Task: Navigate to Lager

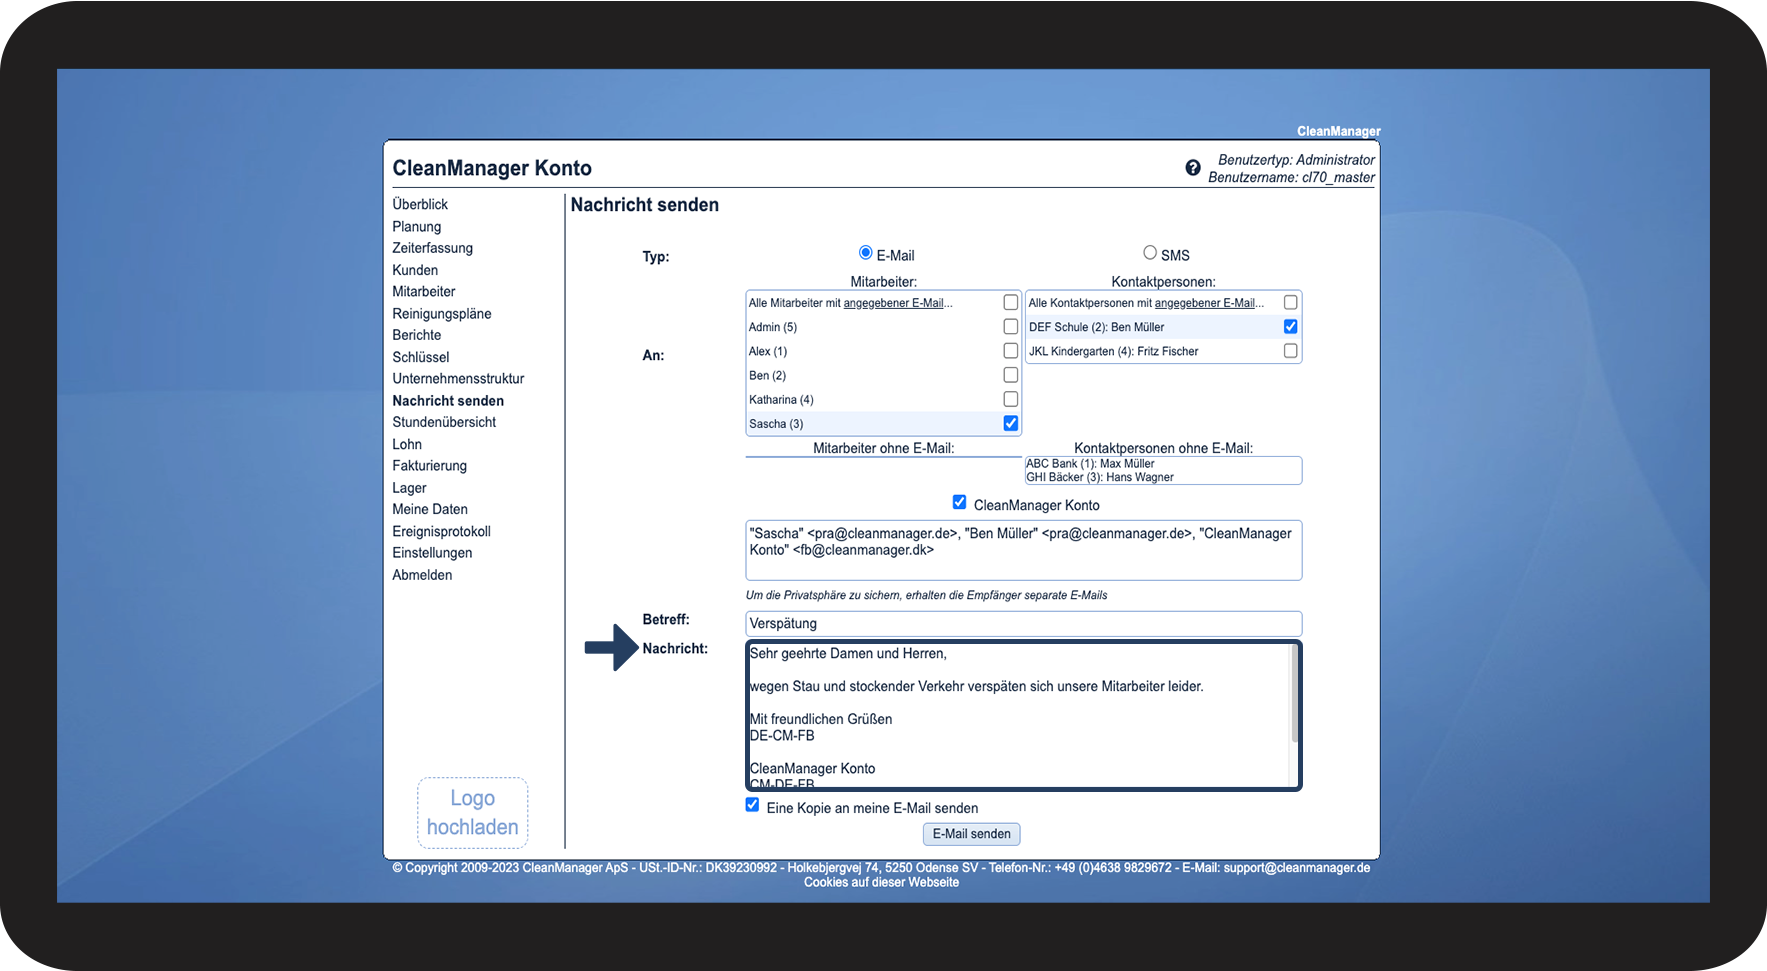Action: 409,488
